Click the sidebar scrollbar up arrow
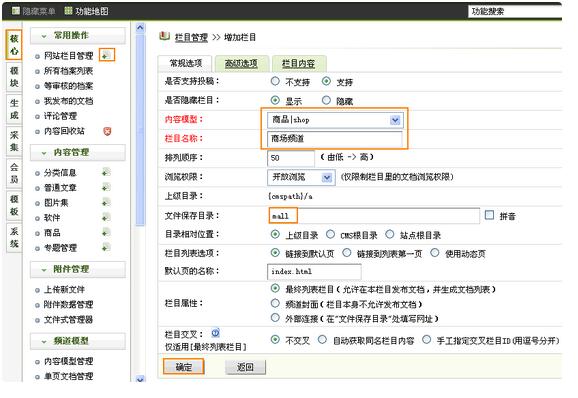This screenshot has width=578, height=398. click(140, 28)
